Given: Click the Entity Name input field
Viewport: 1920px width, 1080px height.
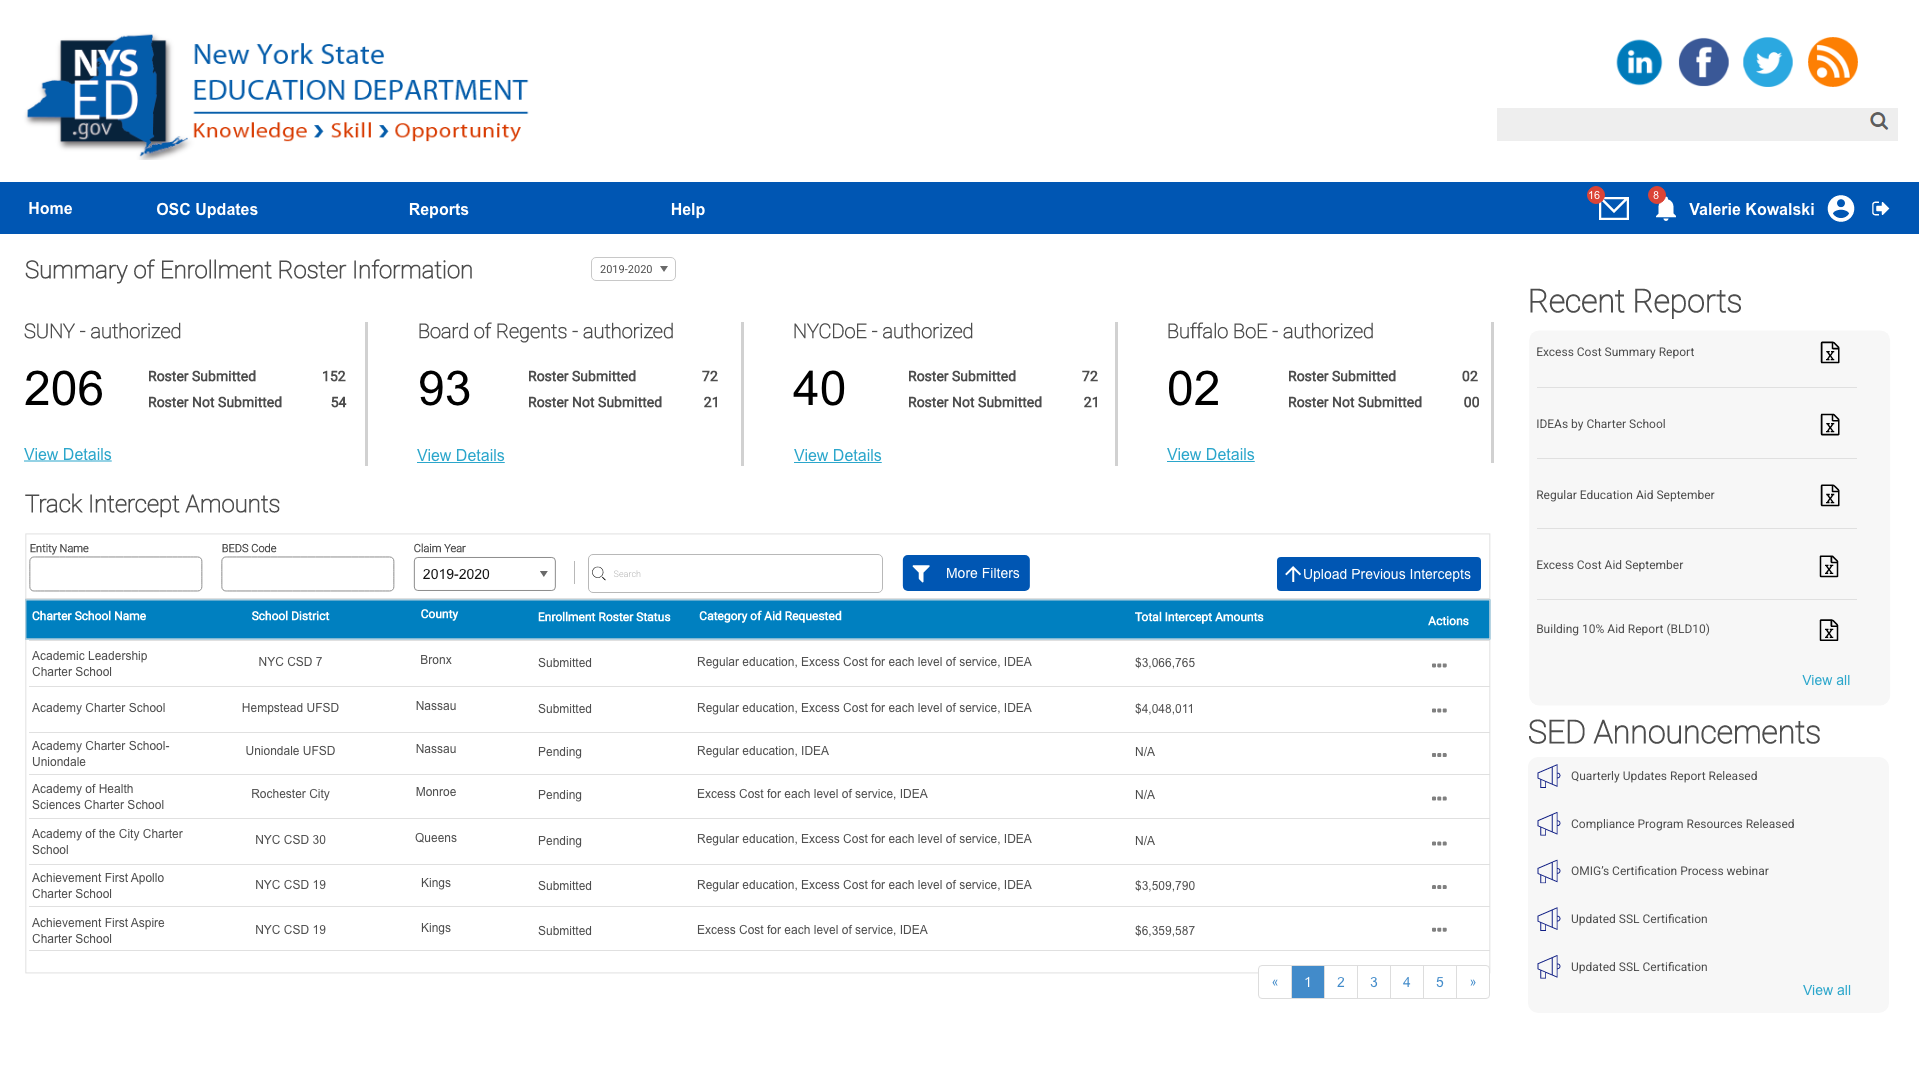Looking at the screenshot, I should [x=116, y=574].
